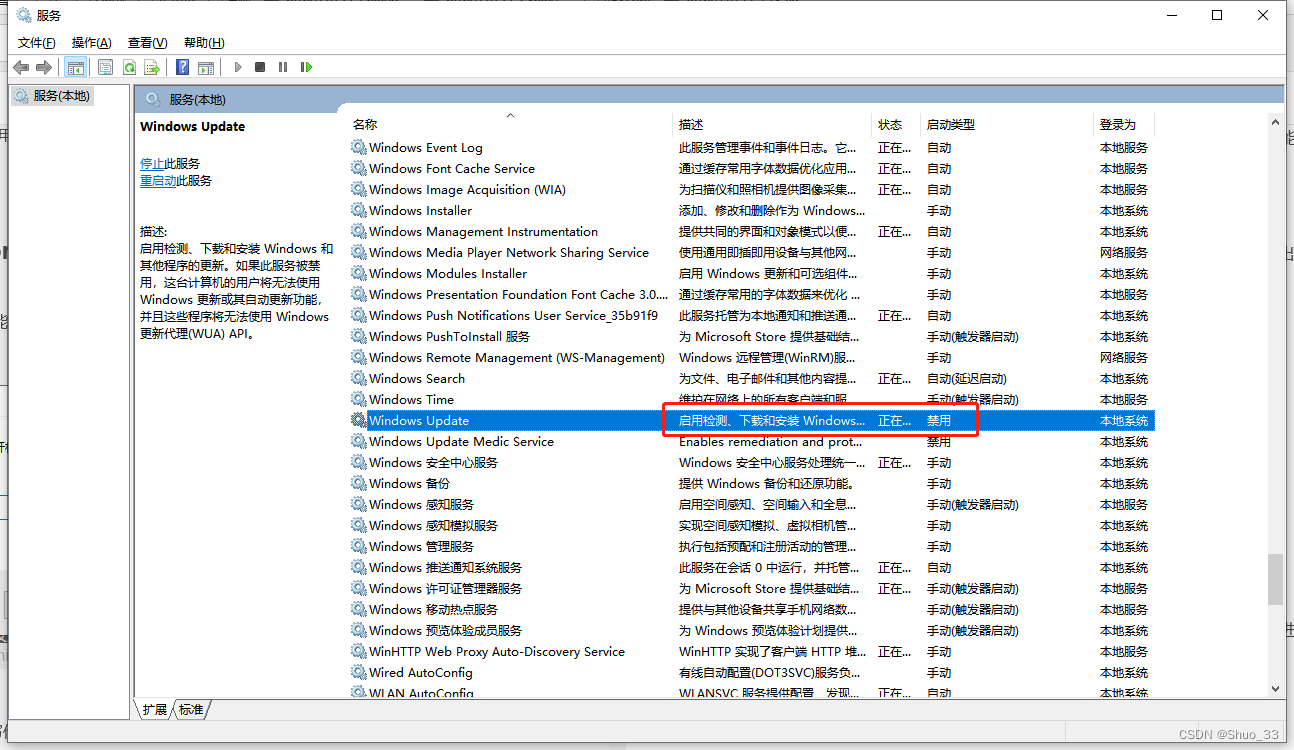1294x750 pixels.
Task: Click the Windows Update title in detail pane
Action: click(x=192, y=126)
